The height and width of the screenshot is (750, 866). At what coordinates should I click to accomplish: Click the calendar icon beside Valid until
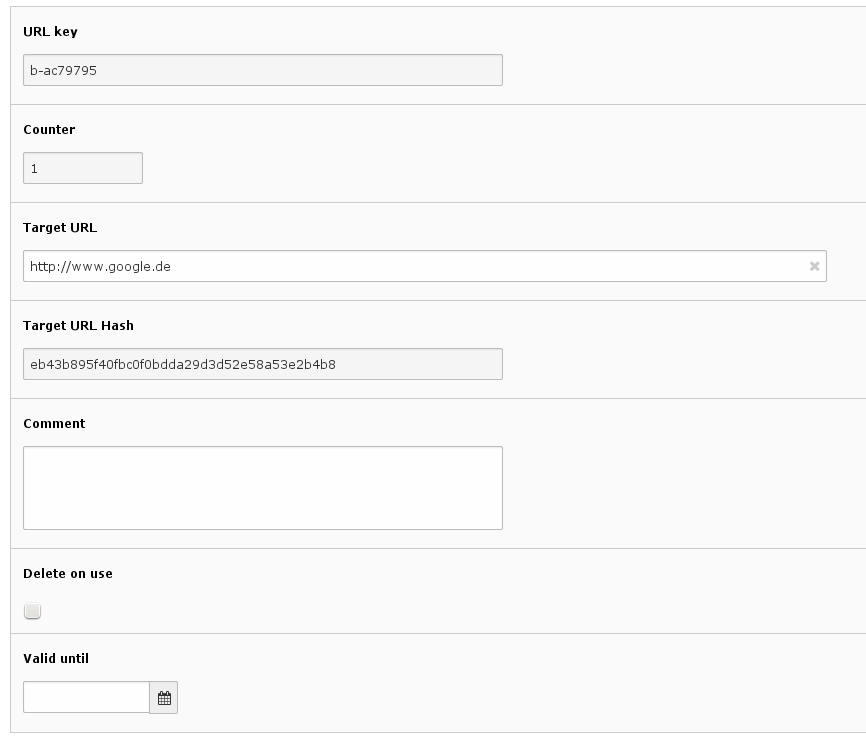(x=163, y=697)
